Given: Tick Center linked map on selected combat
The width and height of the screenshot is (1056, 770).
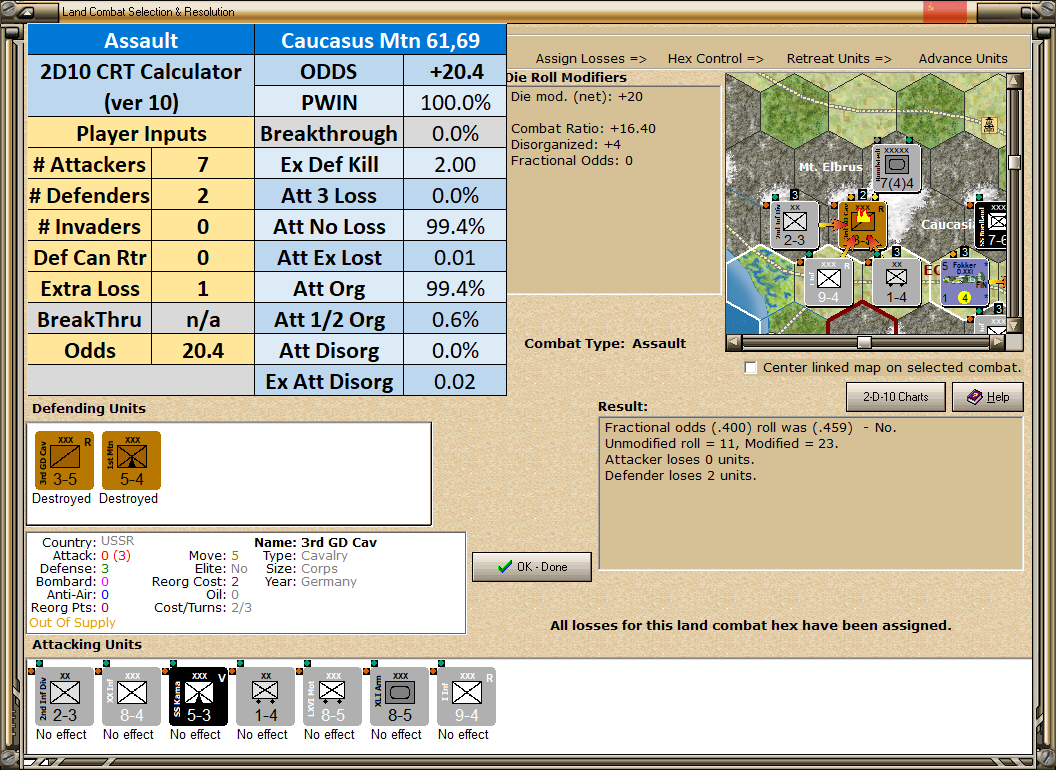Looking at the screenshot, I should [x=751, y=367].
